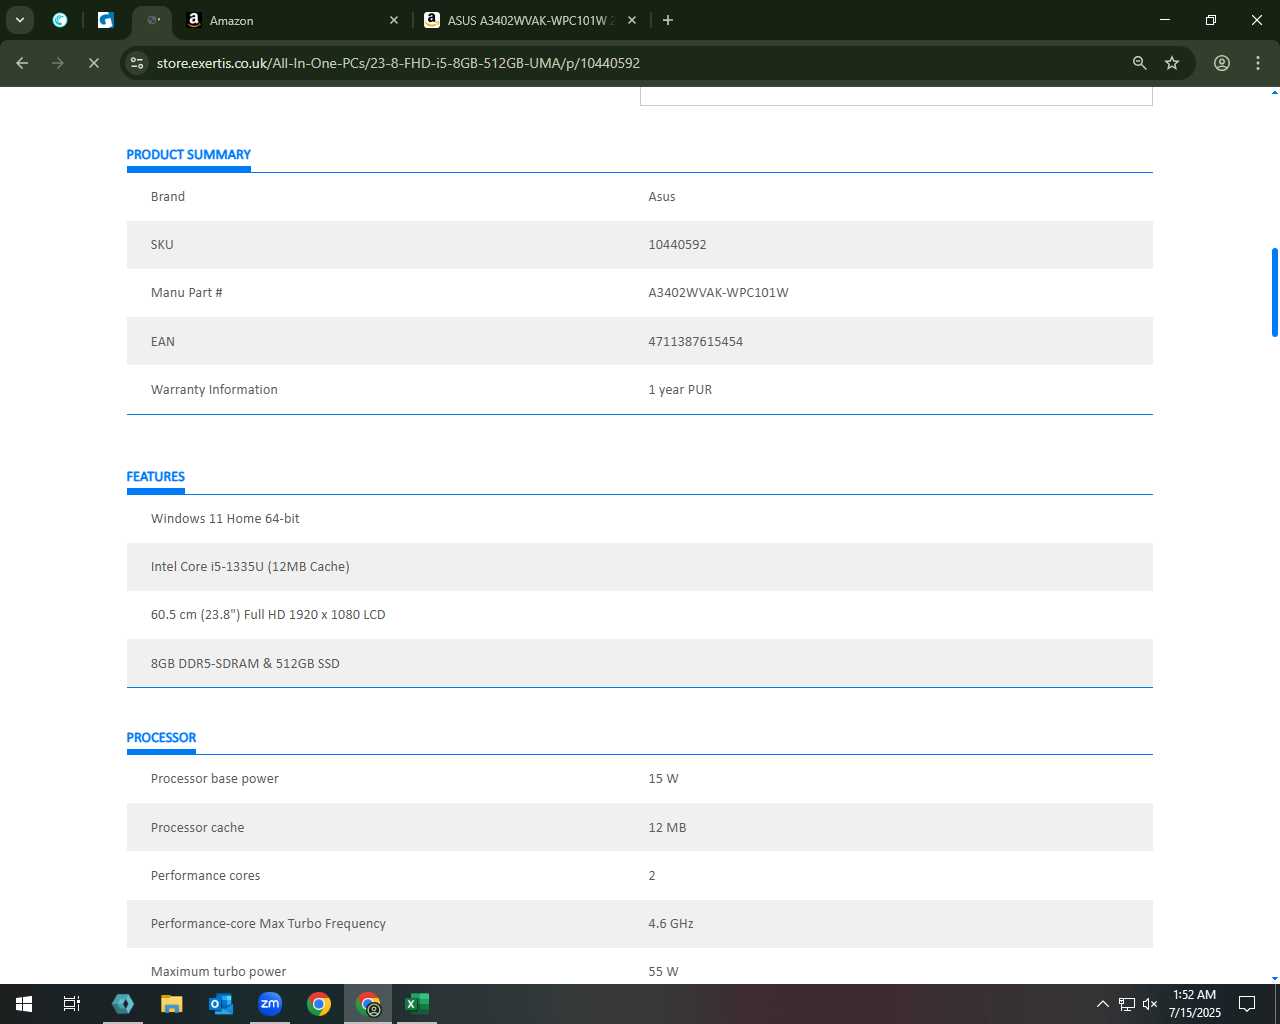Click the Warranty Information label
This screenshot has height=1024, width=1280.
point(214,389)
